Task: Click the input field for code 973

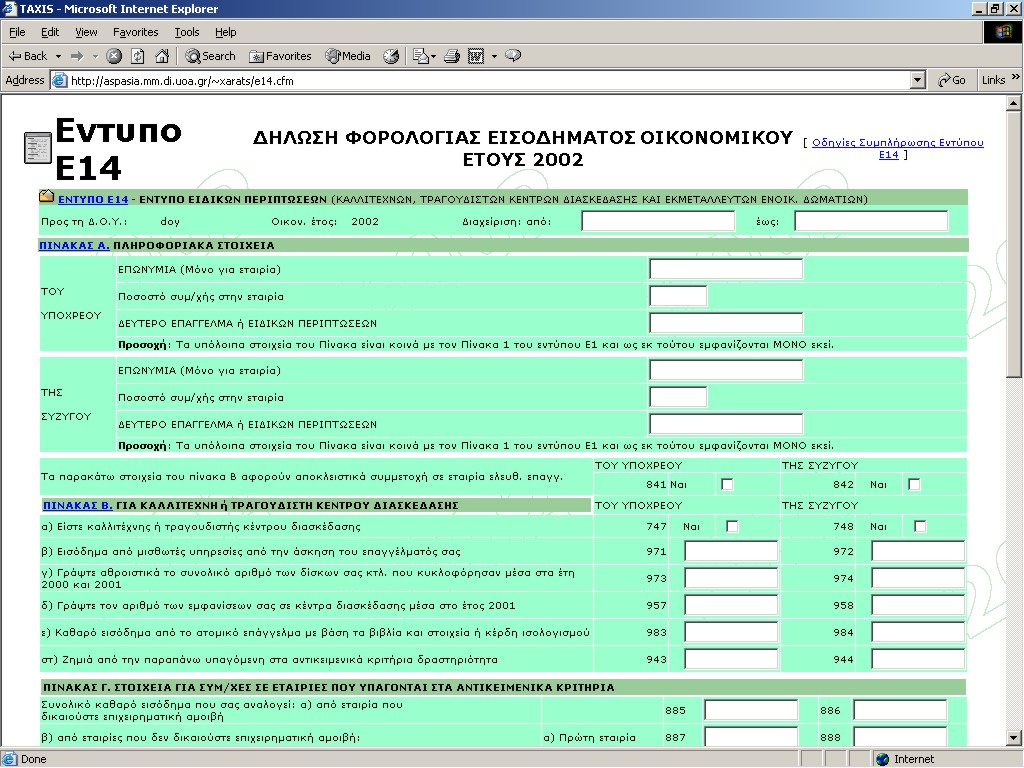Action: point(731,578)
